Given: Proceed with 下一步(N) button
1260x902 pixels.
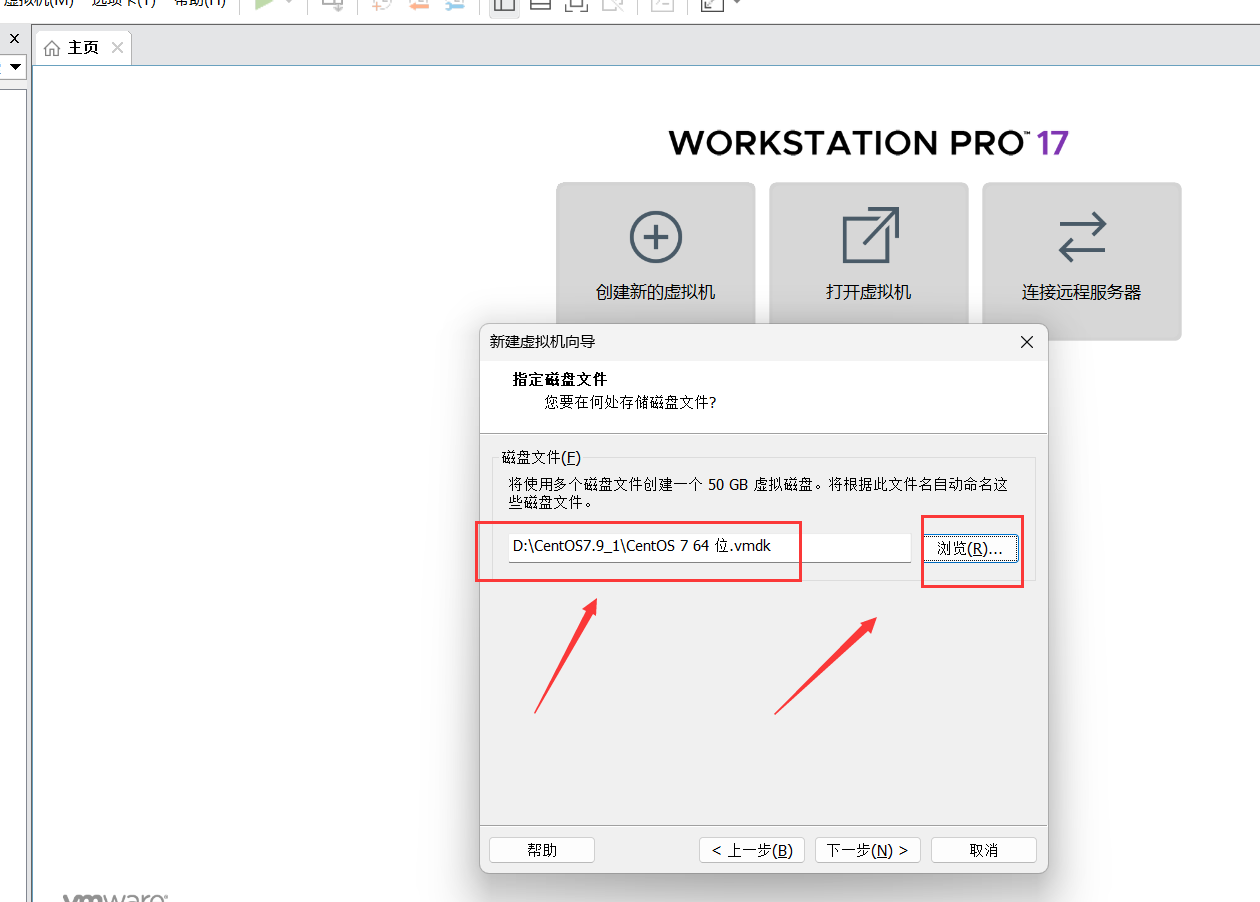Looking at the screenshot, I should pos(868,850).
